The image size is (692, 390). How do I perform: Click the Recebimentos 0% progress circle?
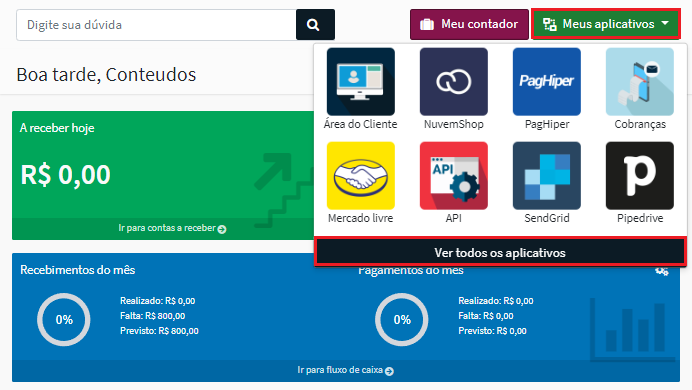click(x=64, y=319)
